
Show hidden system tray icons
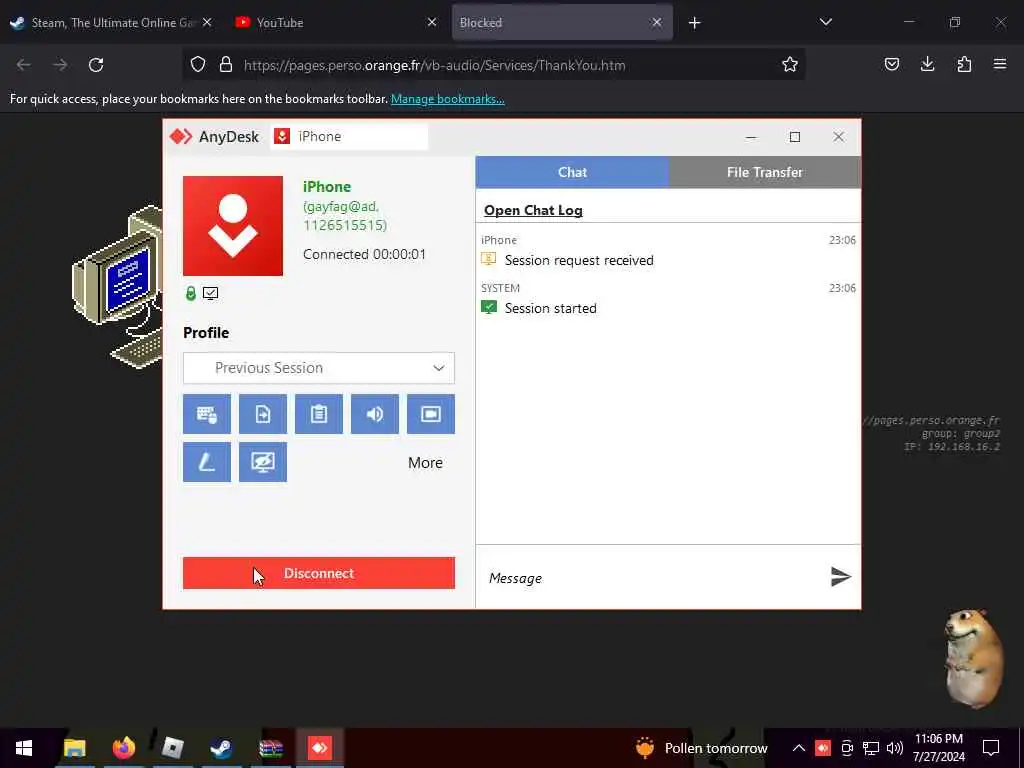[799, 748]
